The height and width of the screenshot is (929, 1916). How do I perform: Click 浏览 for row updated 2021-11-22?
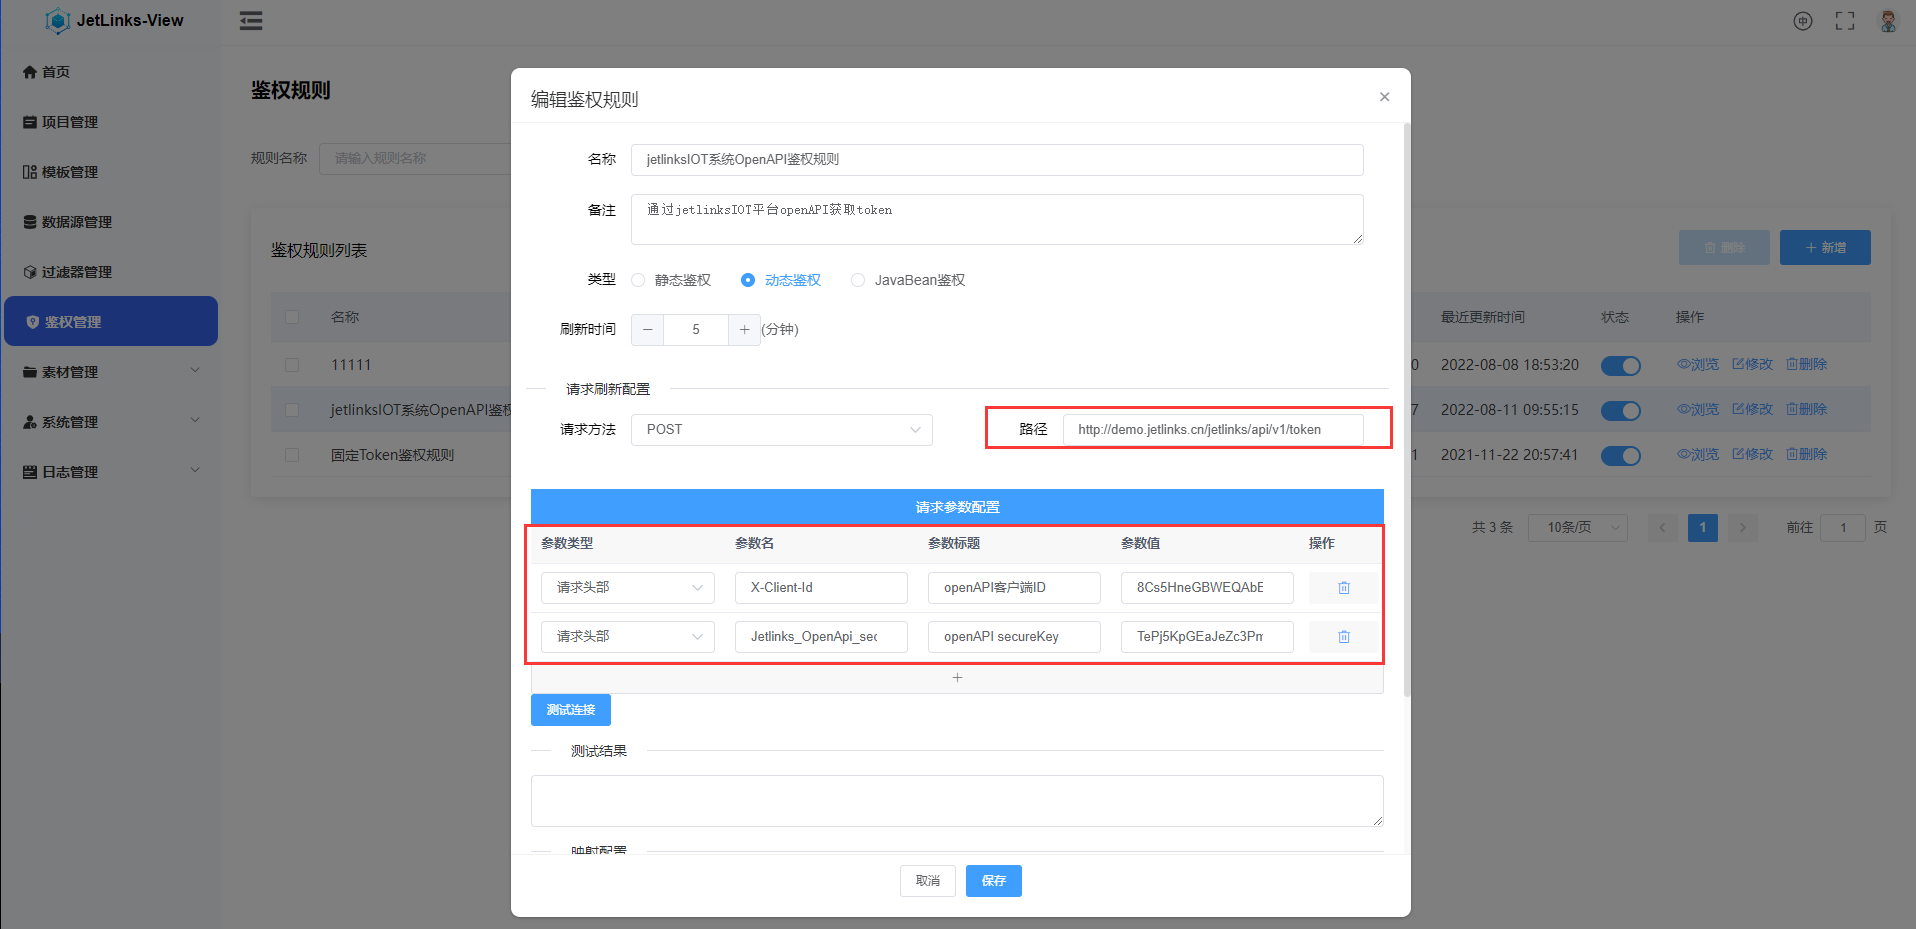(x=1698, y=455)
